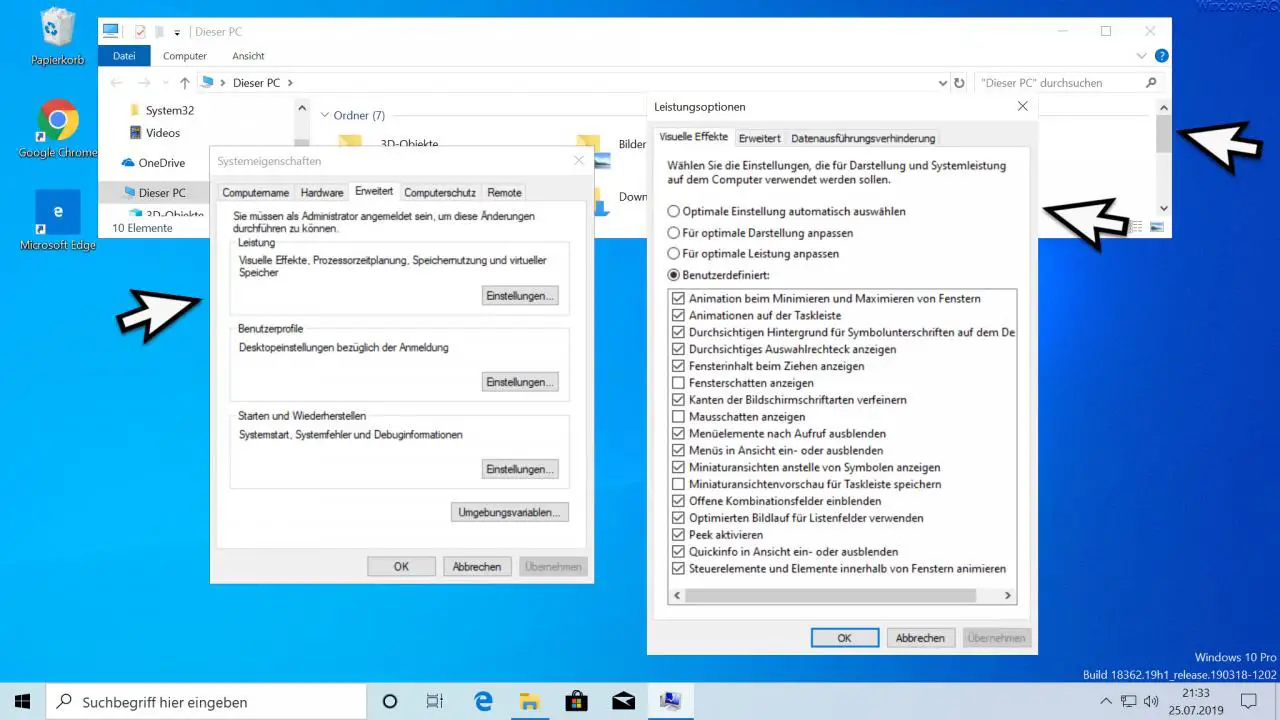Open Microsoft Edge desktop shortcut
Viewport: 1280px width, 720px height.
pyautogui.click(x=58, y=221)
